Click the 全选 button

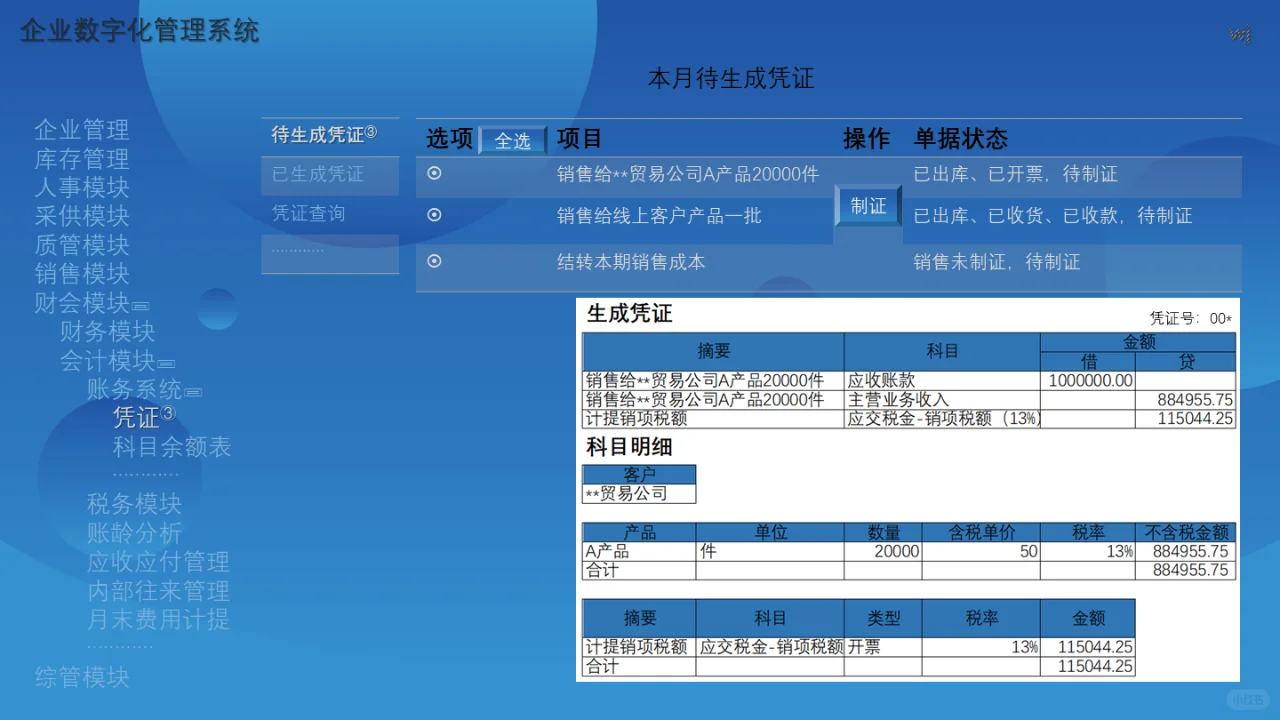(513, 141)
